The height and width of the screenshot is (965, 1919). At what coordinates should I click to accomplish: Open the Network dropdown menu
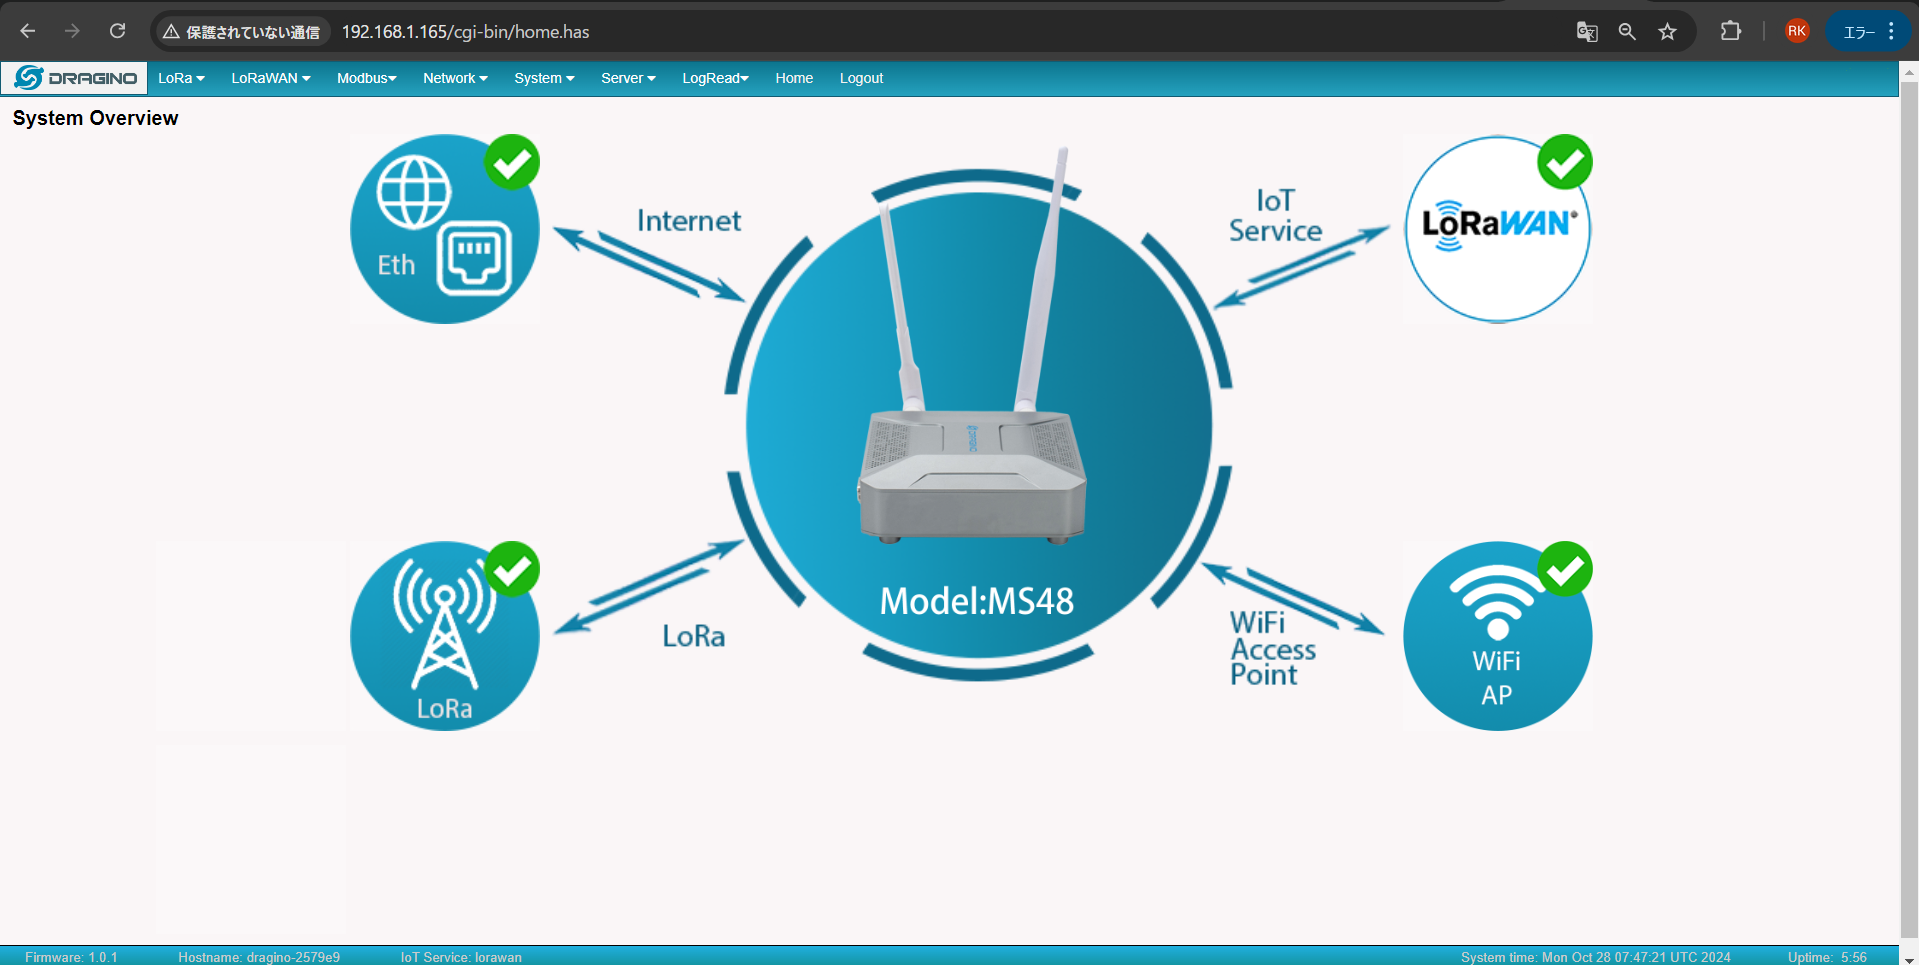455,78
